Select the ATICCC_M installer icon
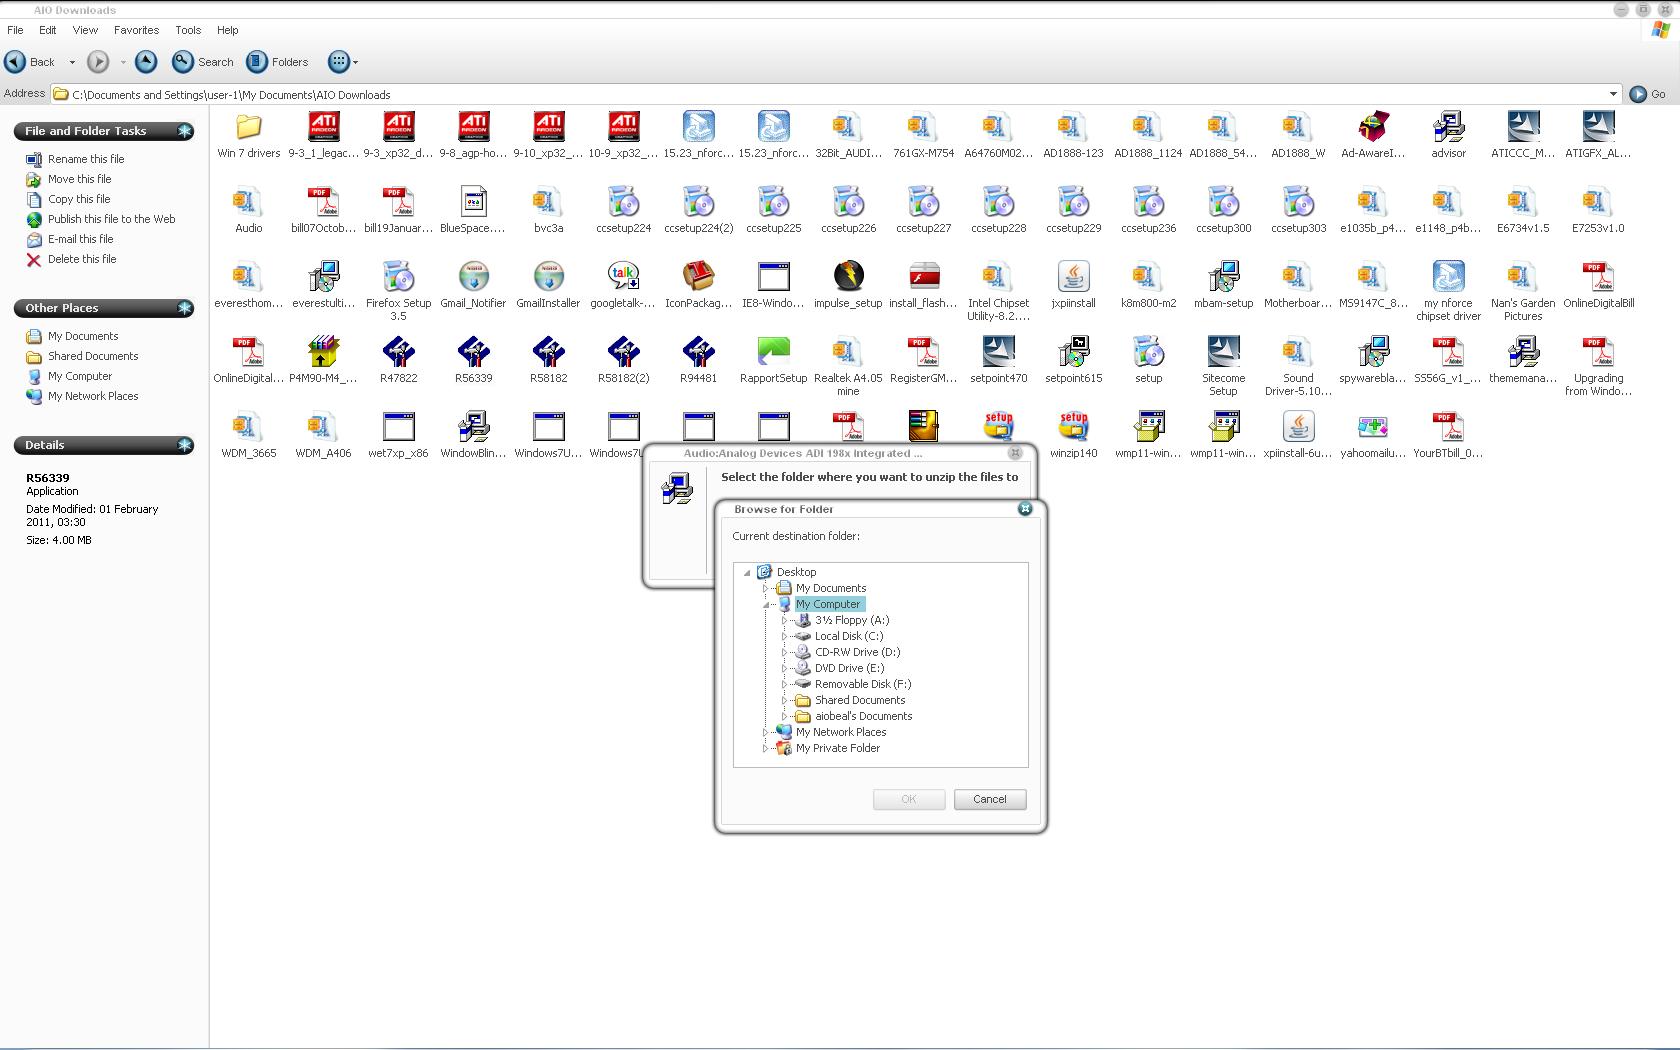 point(1524,127)
